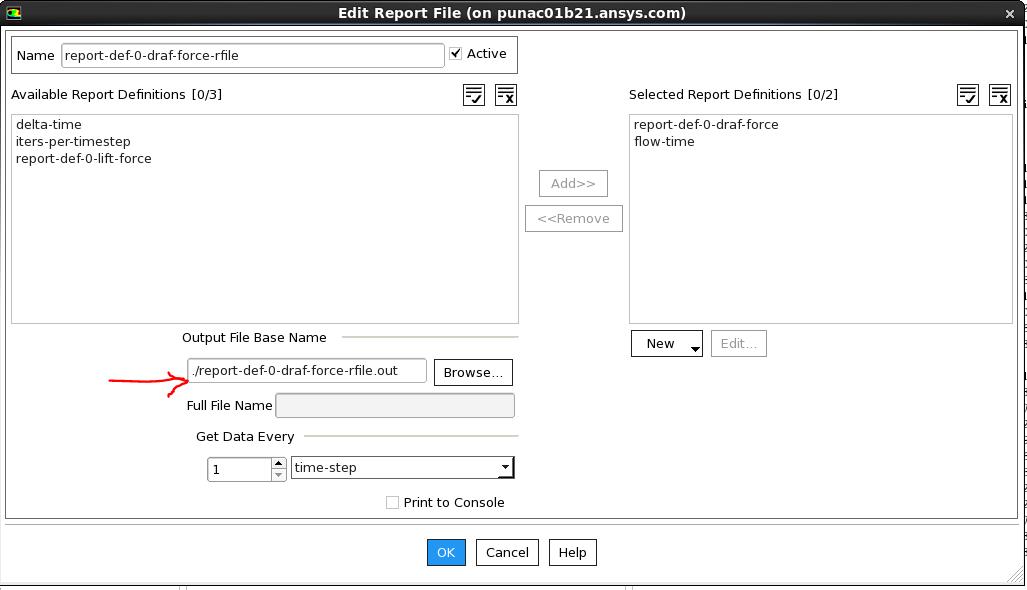
Task: Select all Selected Report Definitions icon
Action: 967,95
